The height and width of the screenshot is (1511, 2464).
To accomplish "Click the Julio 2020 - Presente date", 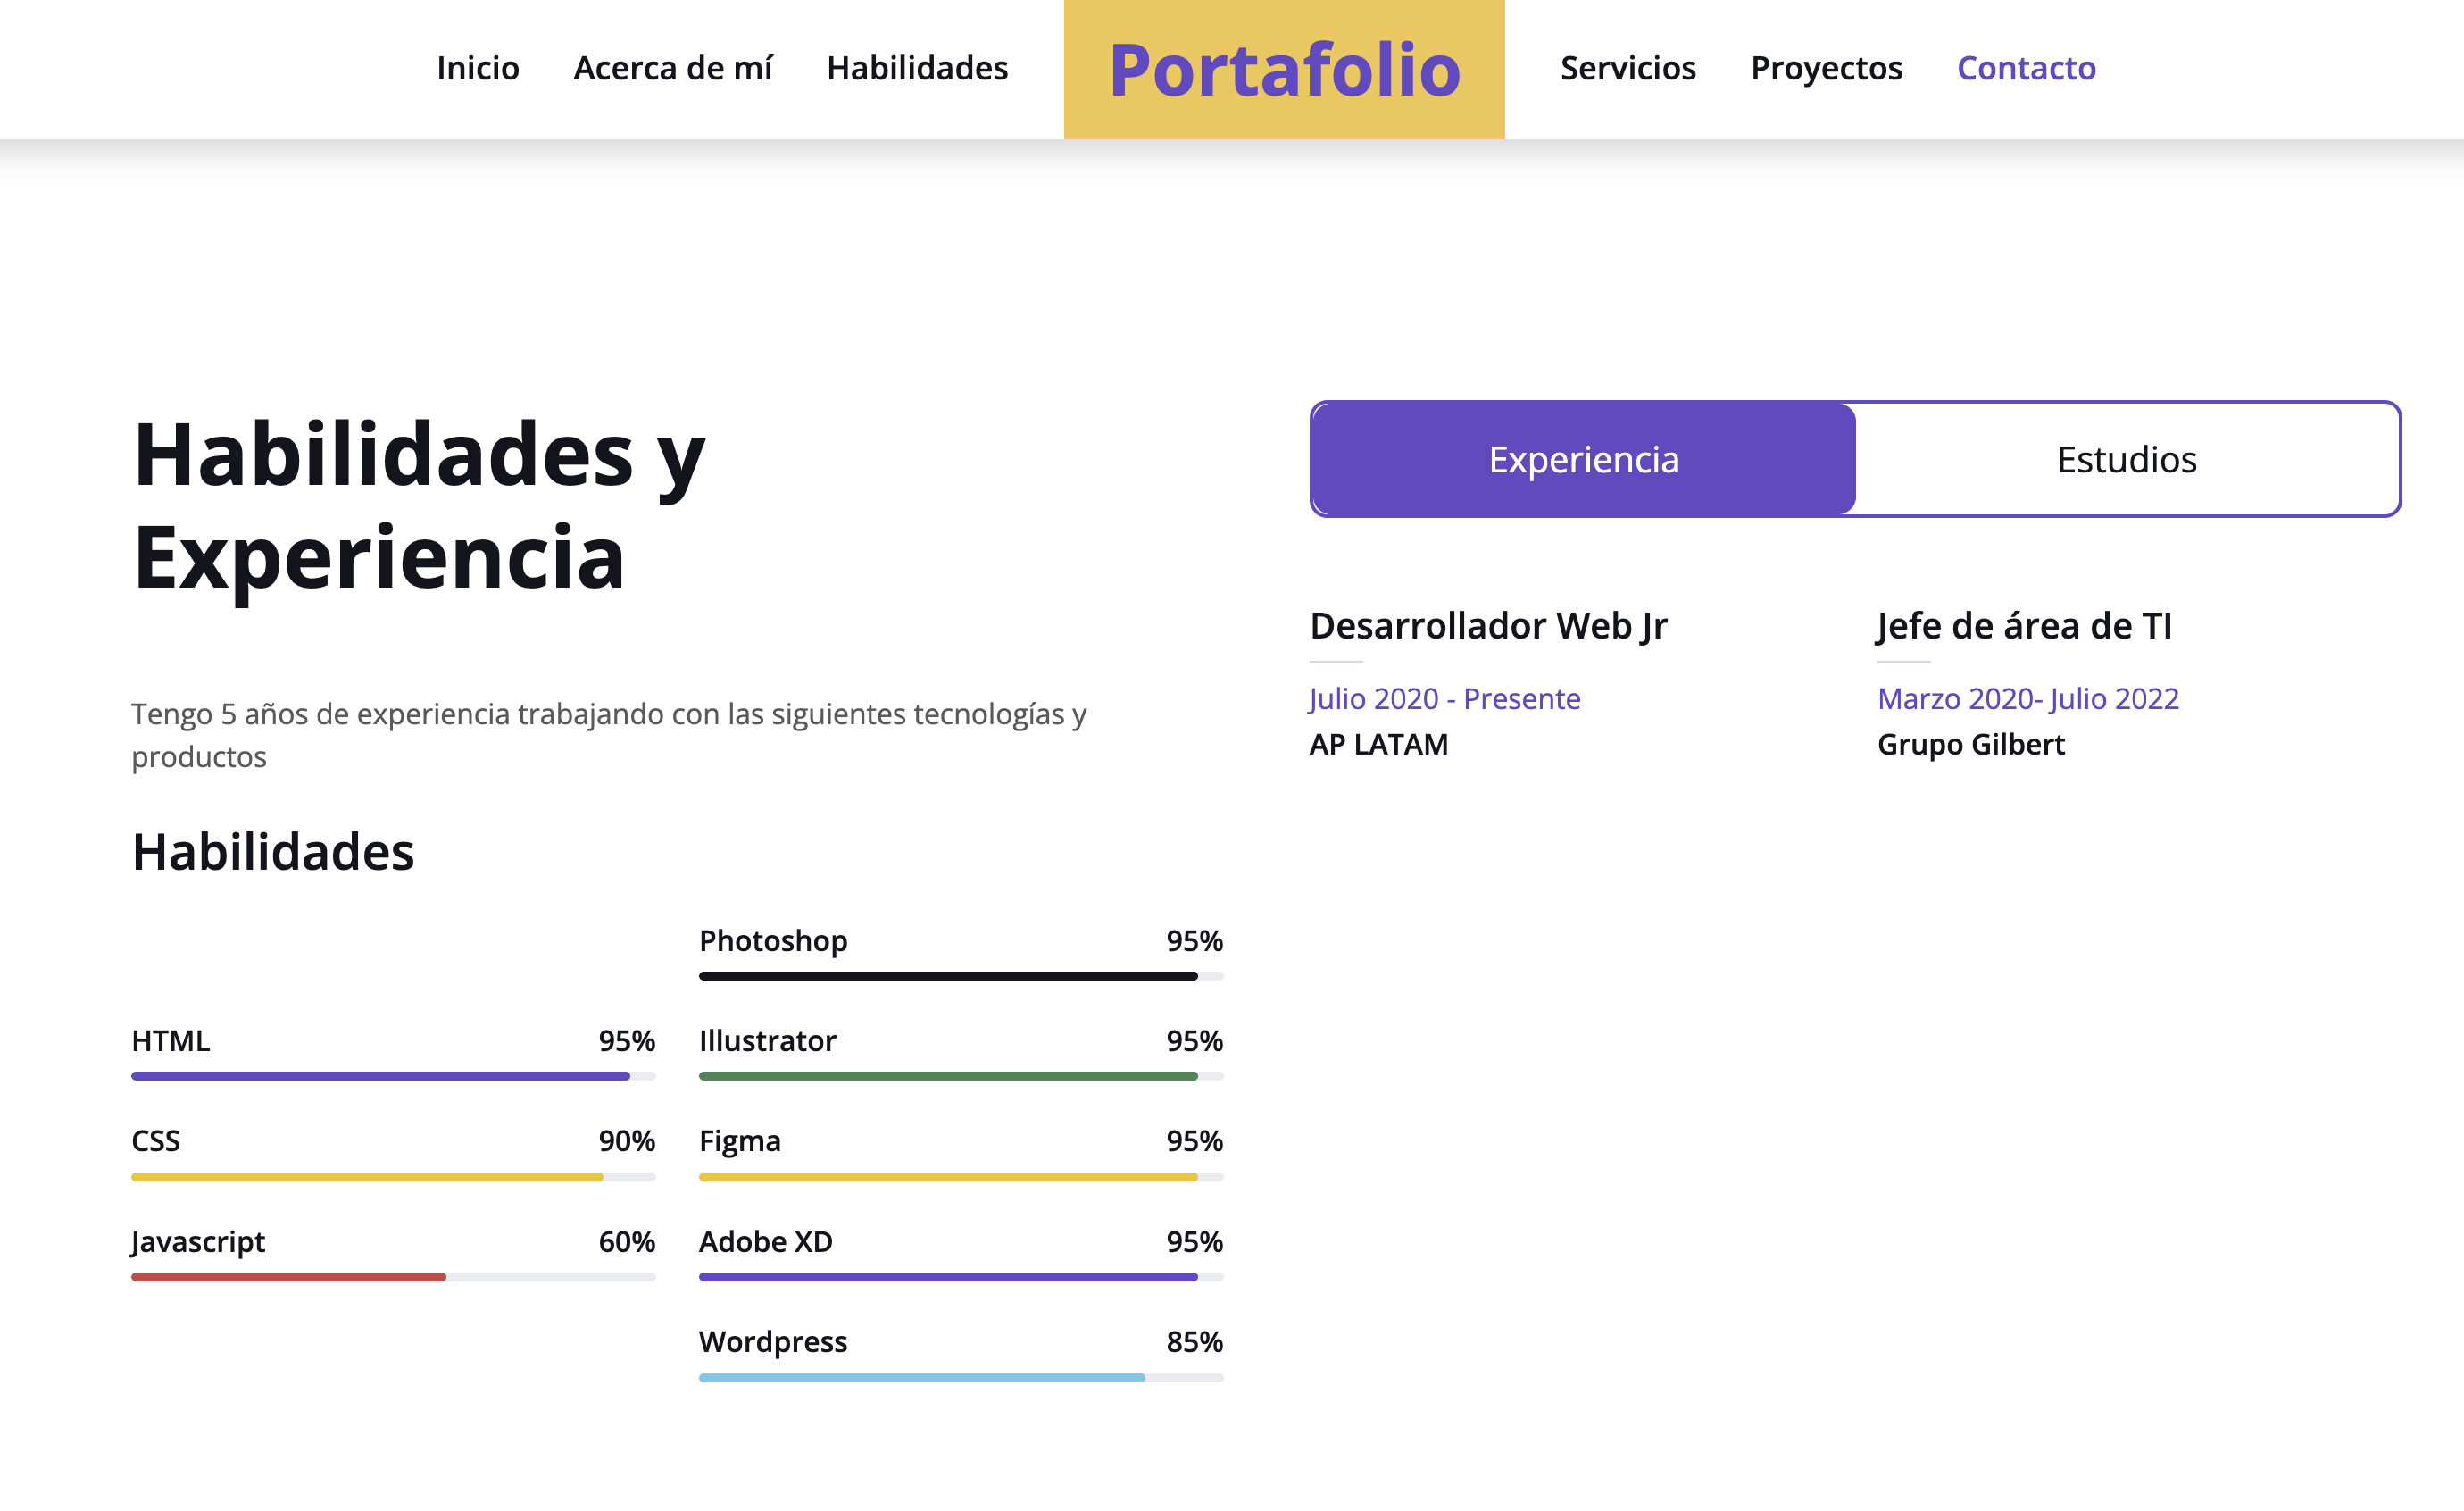I will pyautogui.click(x=1444, y=698).
